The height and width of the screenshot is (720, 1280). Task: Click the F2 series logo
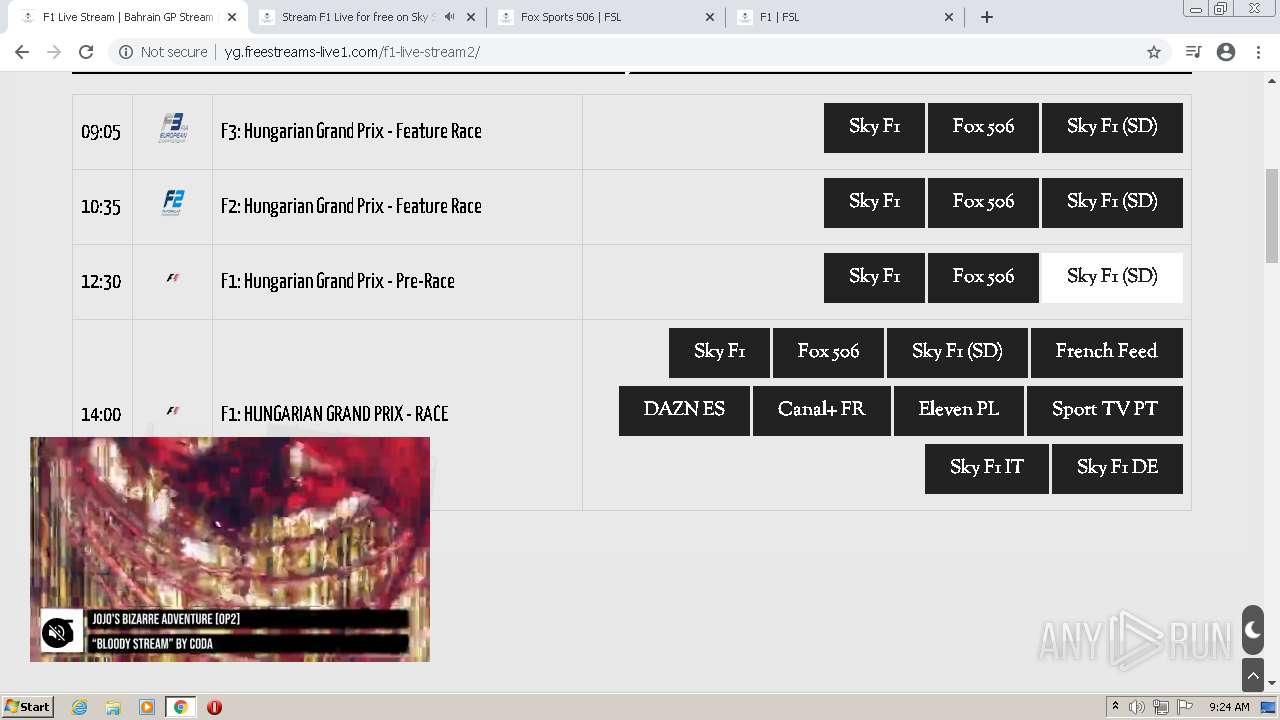point(173,203)
